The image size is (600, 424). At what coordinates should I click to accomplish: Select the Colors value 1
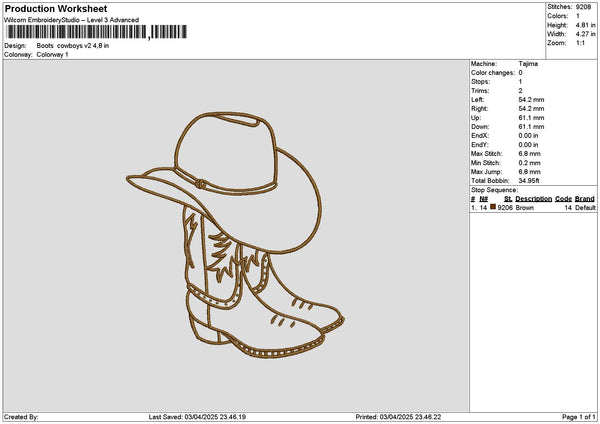pos(578,16)
